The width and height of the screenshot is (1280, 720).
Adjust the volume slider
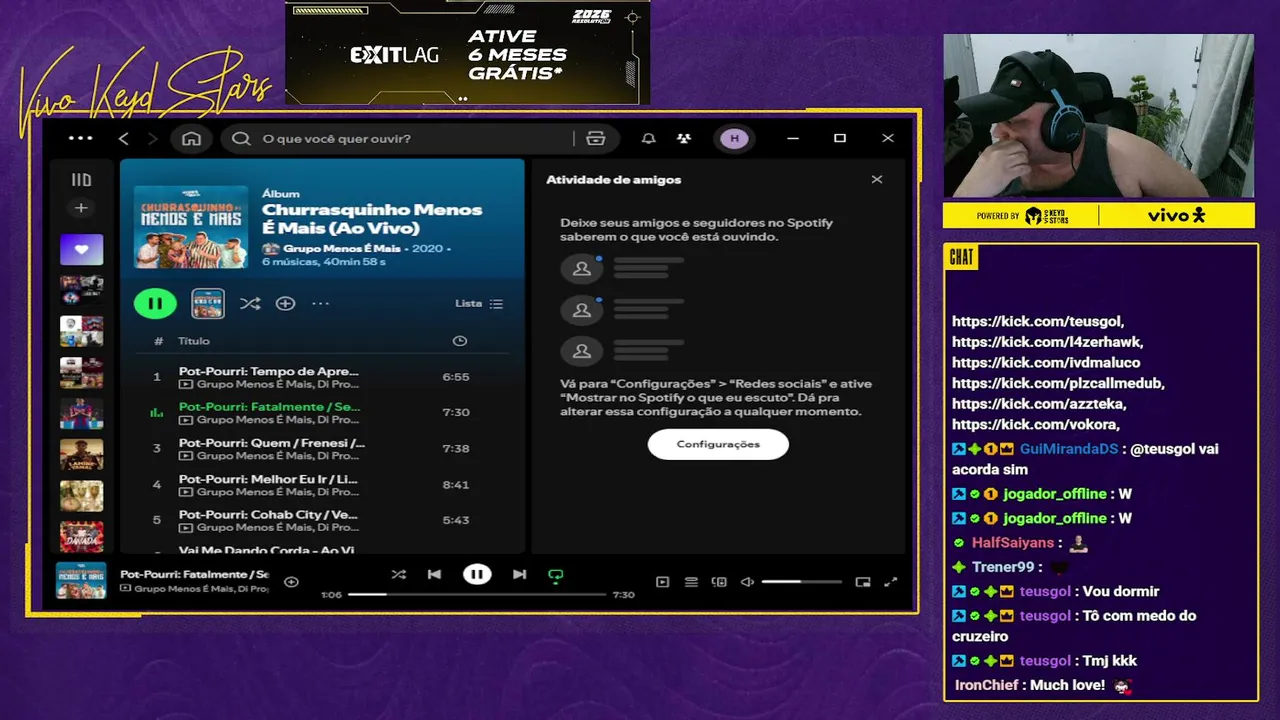point(801,581)
